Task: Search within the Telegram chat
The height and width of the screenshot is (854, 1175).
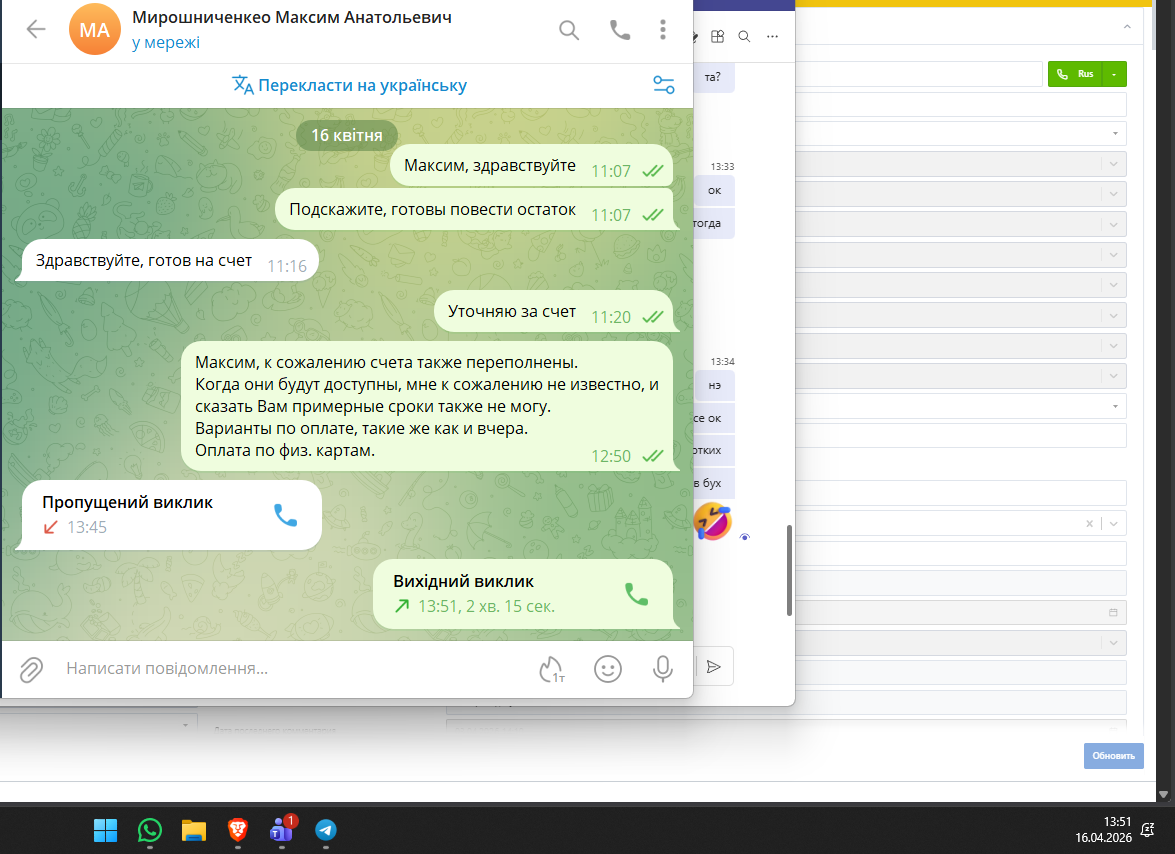Action: pyautogui.click(x=569, y=30)
